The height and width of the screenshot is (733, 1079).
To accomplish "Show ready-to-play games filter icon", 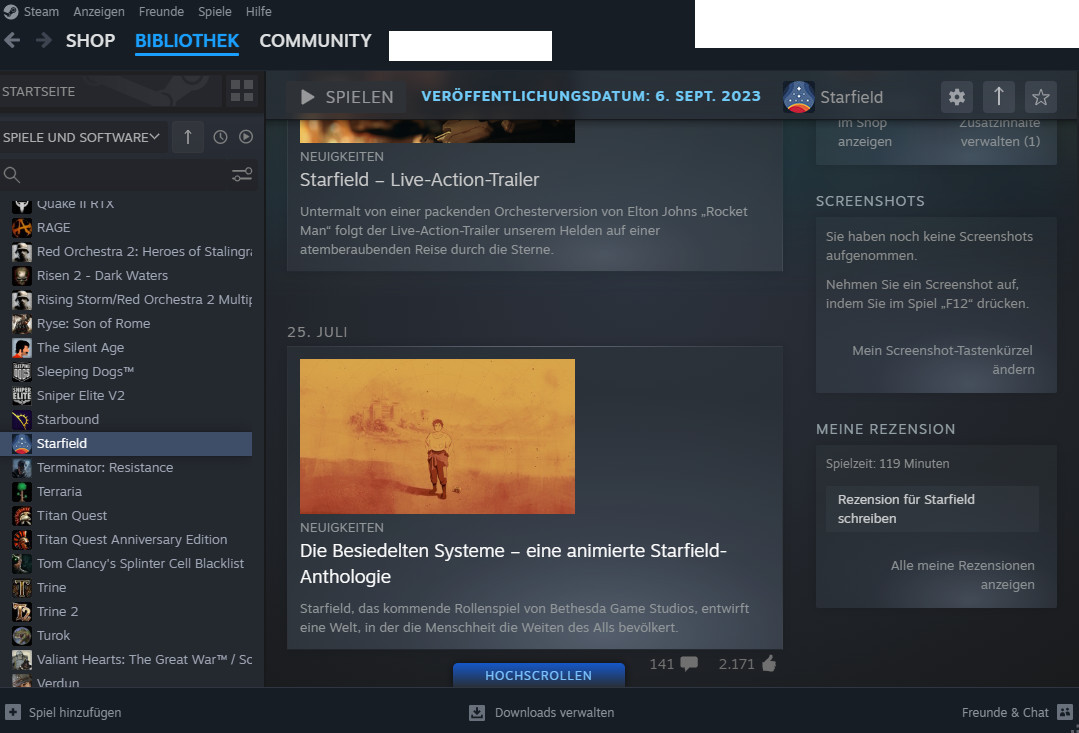I will pos(246,137).
